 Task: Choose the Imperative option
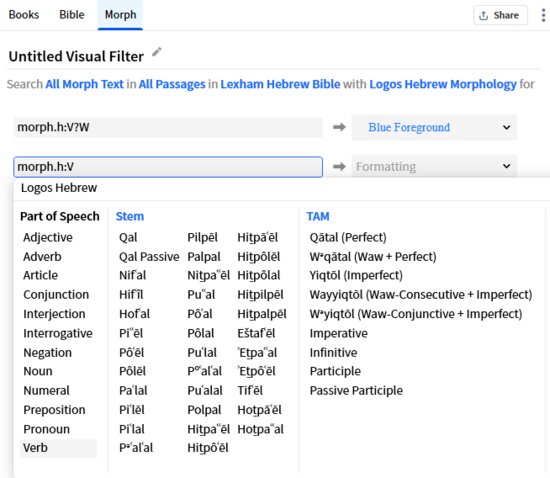click(x=339, y=333)
